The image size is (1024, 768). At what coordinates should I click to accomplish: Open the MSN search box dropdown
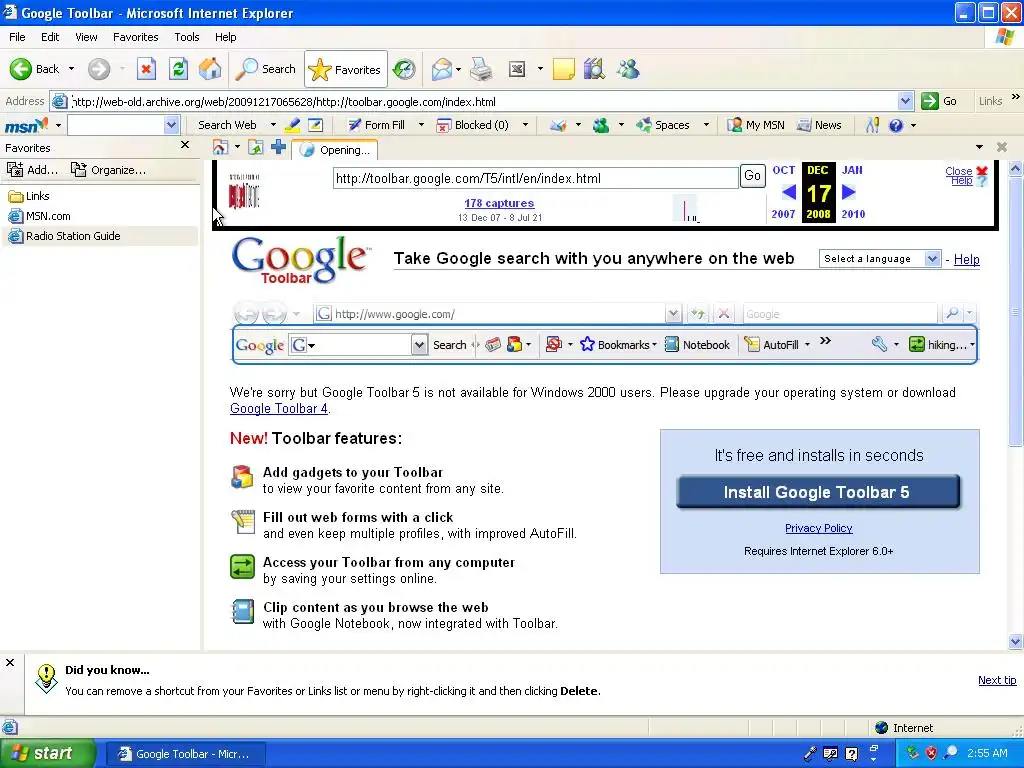coord(171,125)
